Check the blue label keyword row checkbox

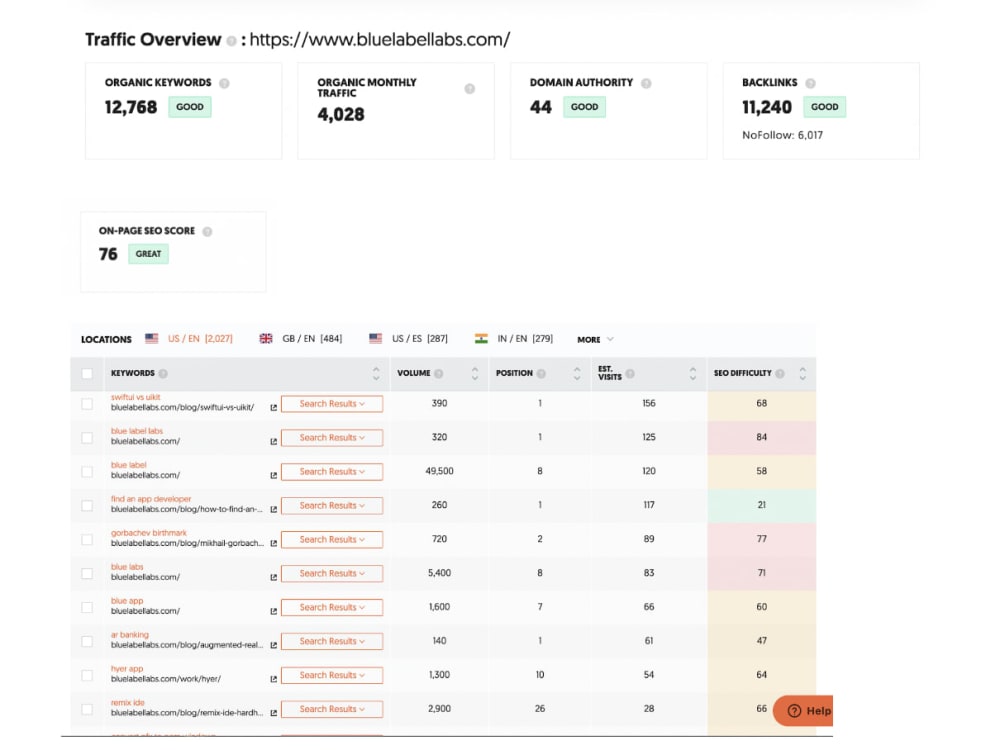[x=87, y=472]
